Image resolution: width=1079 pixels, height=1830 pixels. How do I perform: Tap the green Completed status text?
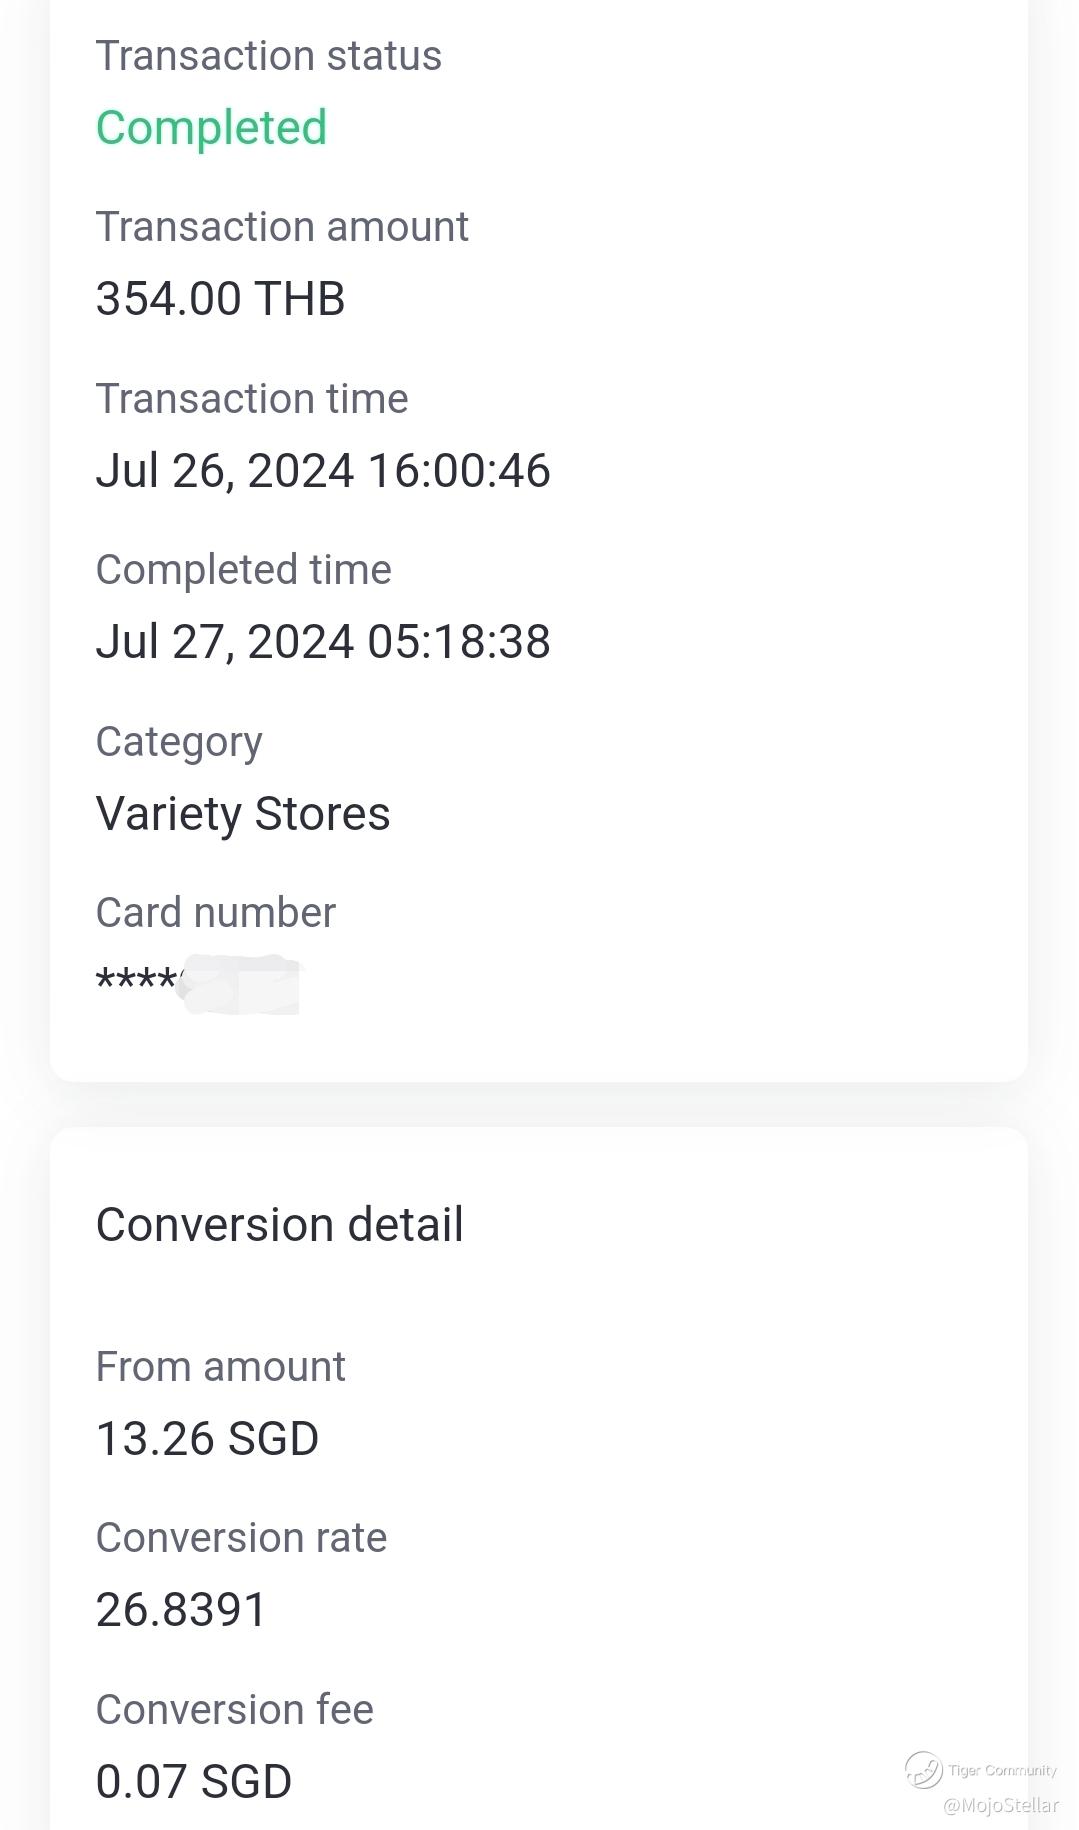[x=211, y=128]
